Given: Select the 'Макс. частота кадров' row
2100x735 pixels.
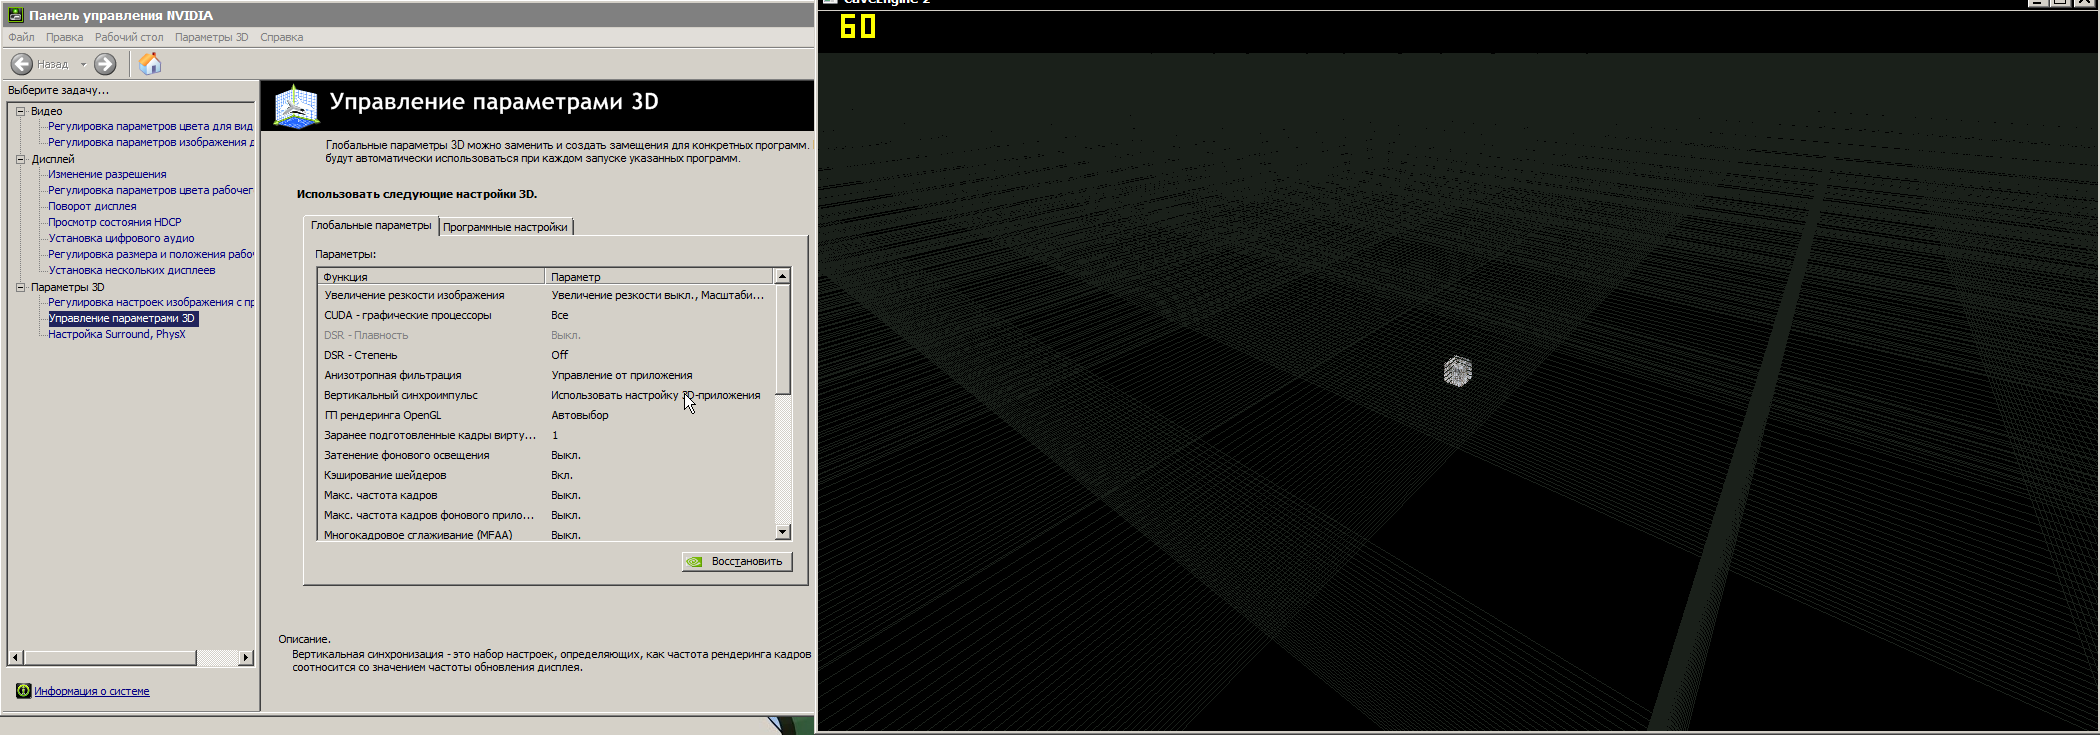Looking at the screenshot, I should tap(546, 495).
